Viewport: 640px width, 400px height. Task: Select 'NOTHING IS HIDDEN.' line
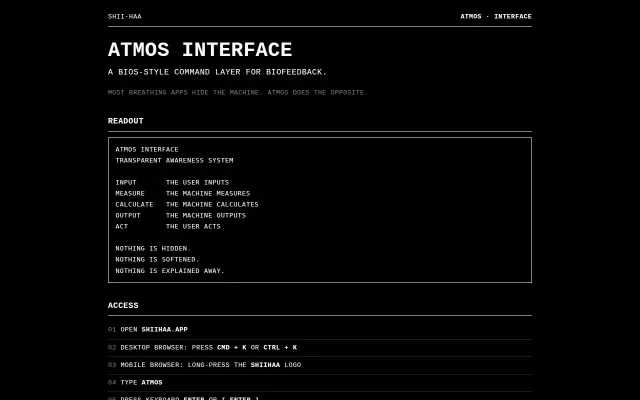153,249
